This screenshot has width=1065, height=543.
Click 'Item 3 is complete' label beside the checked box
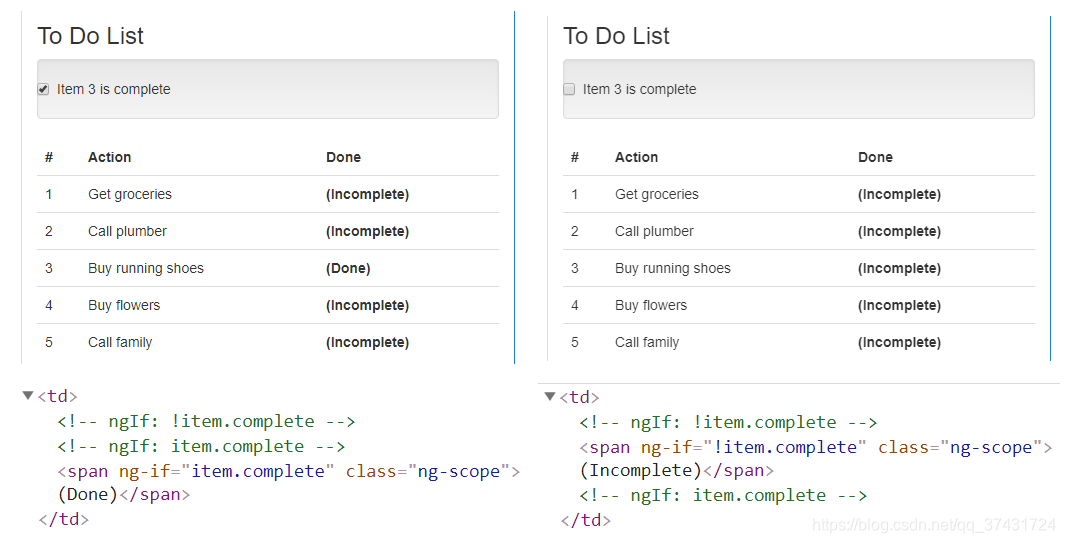pyautogui.click(x=113, y=89)
